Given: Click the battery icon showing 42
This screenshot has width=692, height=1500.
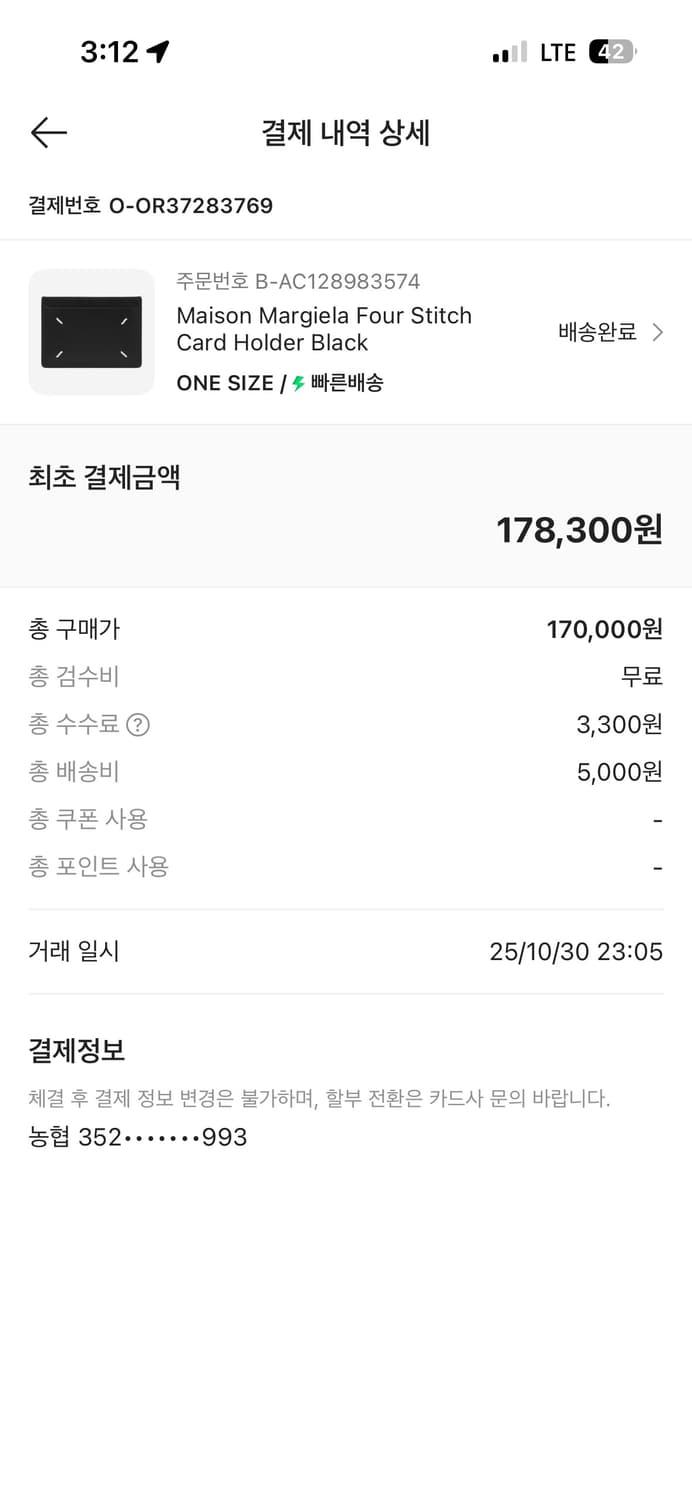Looking at the screenshot, I should click(613, 50).
